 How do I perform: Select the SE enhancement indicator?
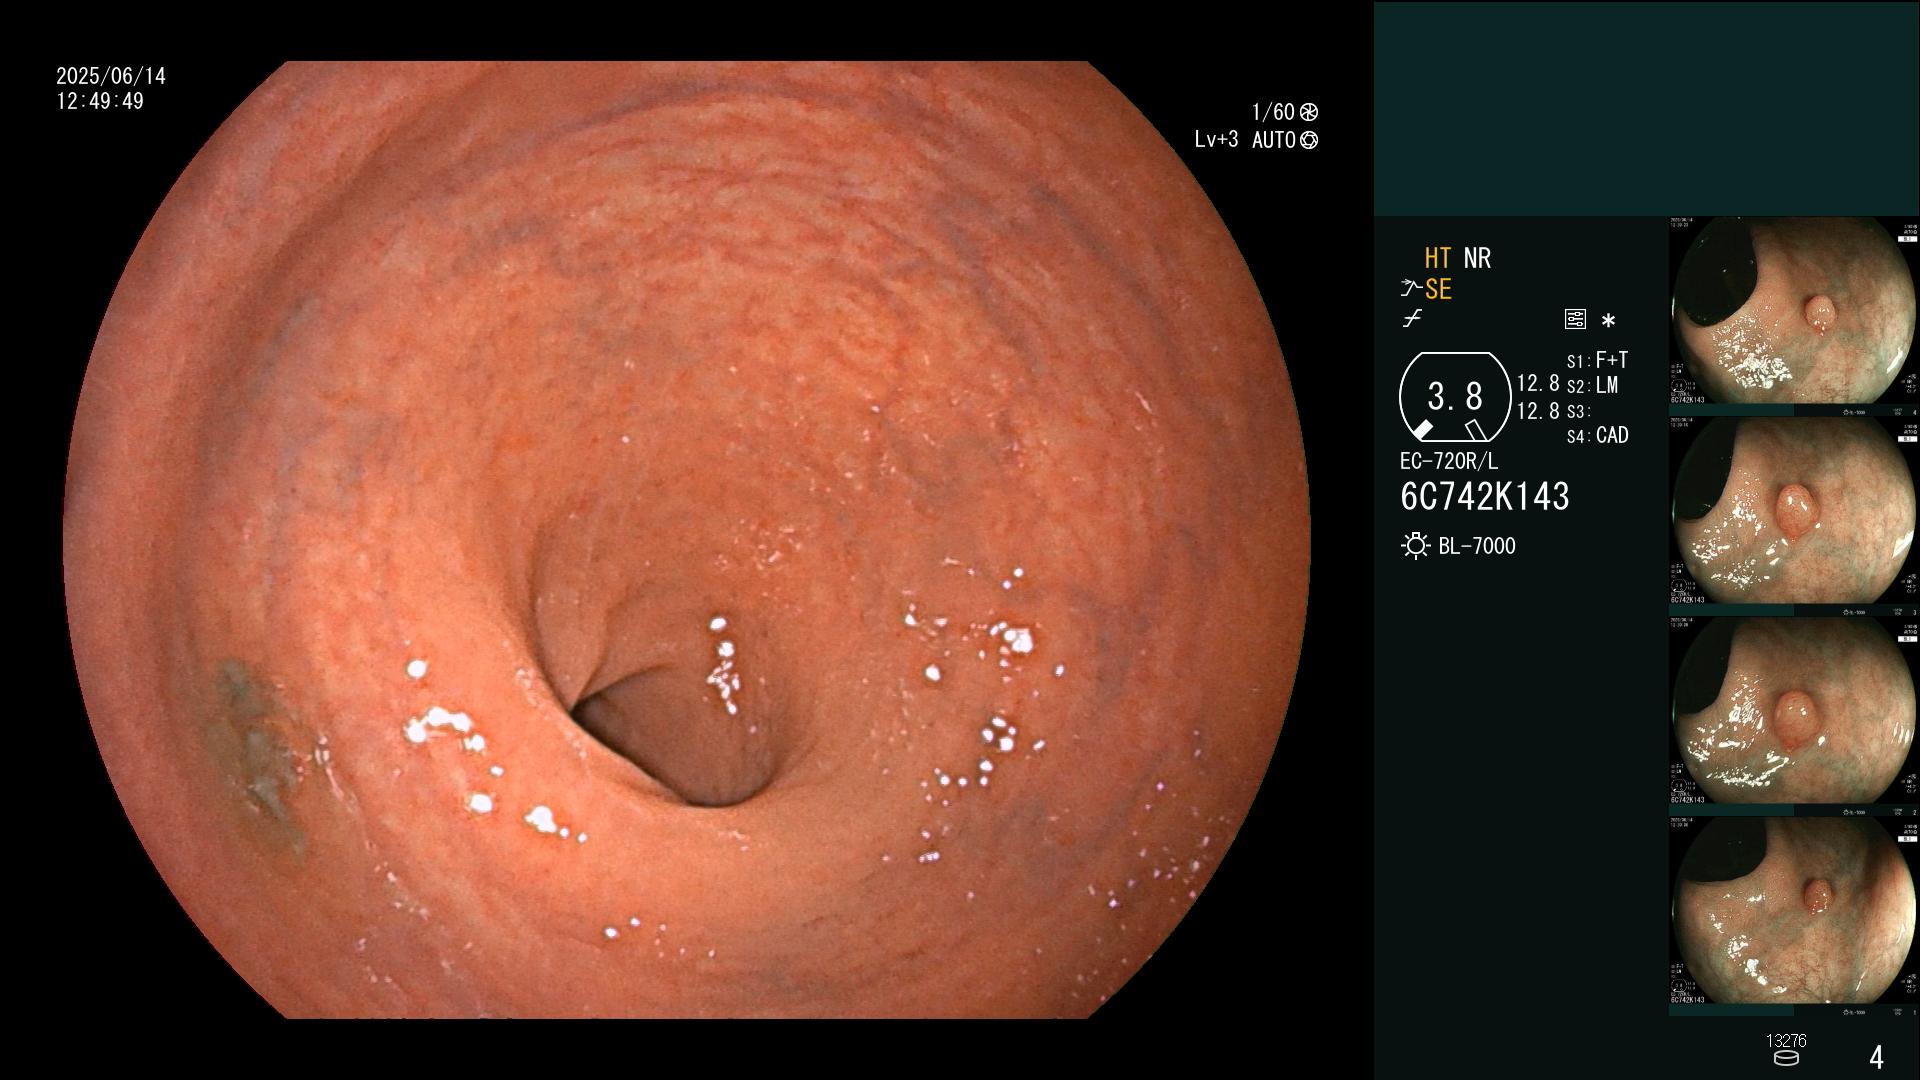(1438, 289)
